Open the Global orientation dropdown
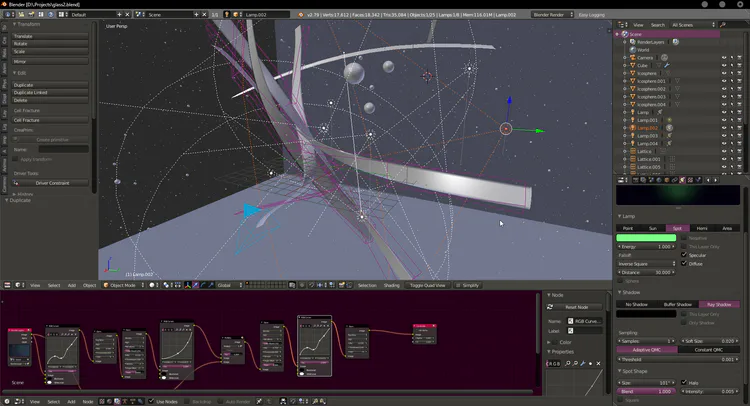Image resolution: width=750 pixels, height=406 pixels. tap(230, 285)
